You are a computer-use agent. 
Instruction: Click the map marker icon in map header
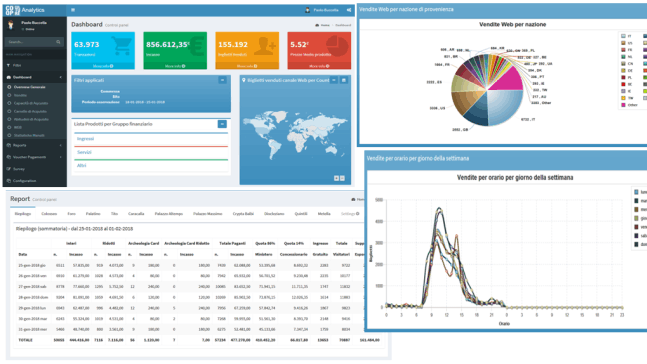click(243, 80)
